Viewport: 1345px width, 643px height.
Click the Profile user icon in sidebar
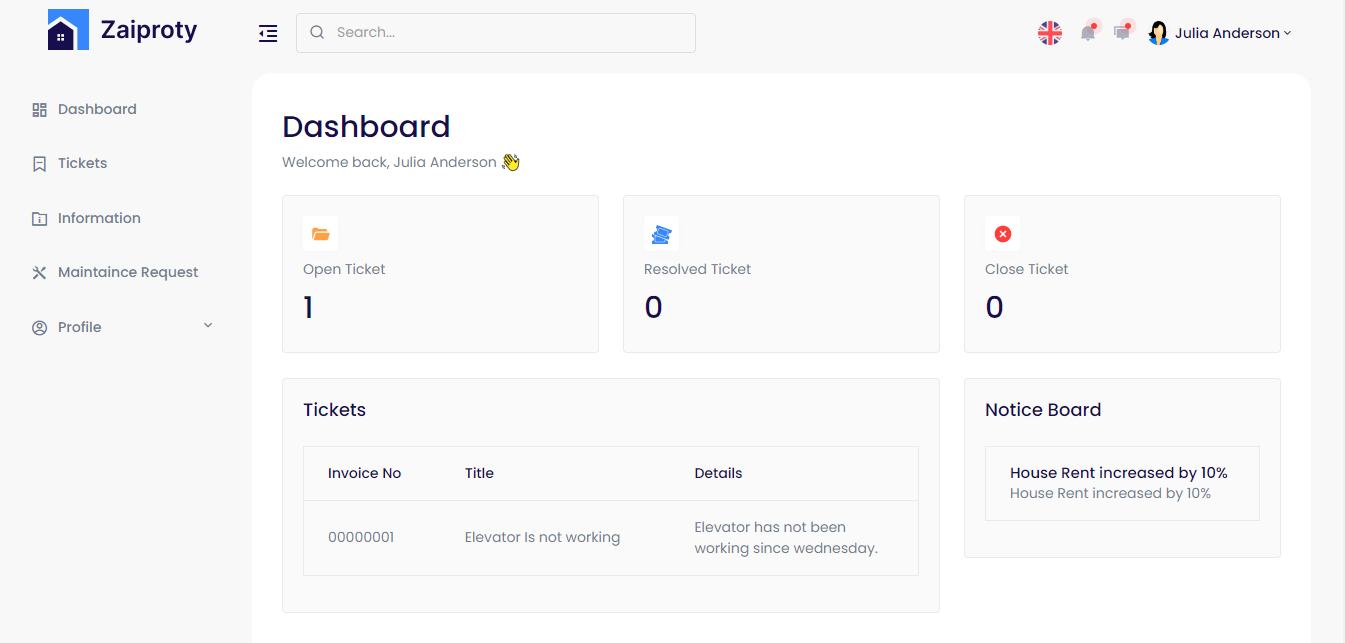[x=40, y=327]
